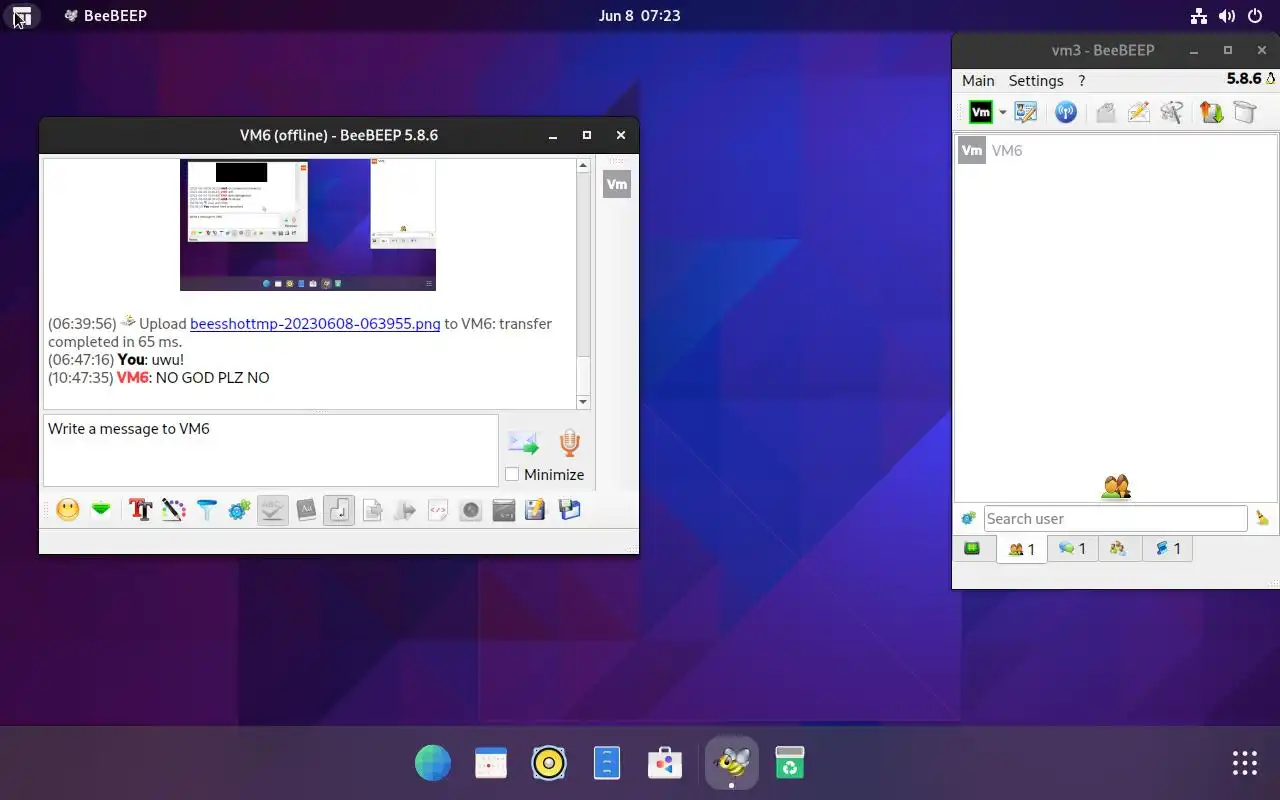
Task: Open the font color picker icon
Action: click(174, 510)
